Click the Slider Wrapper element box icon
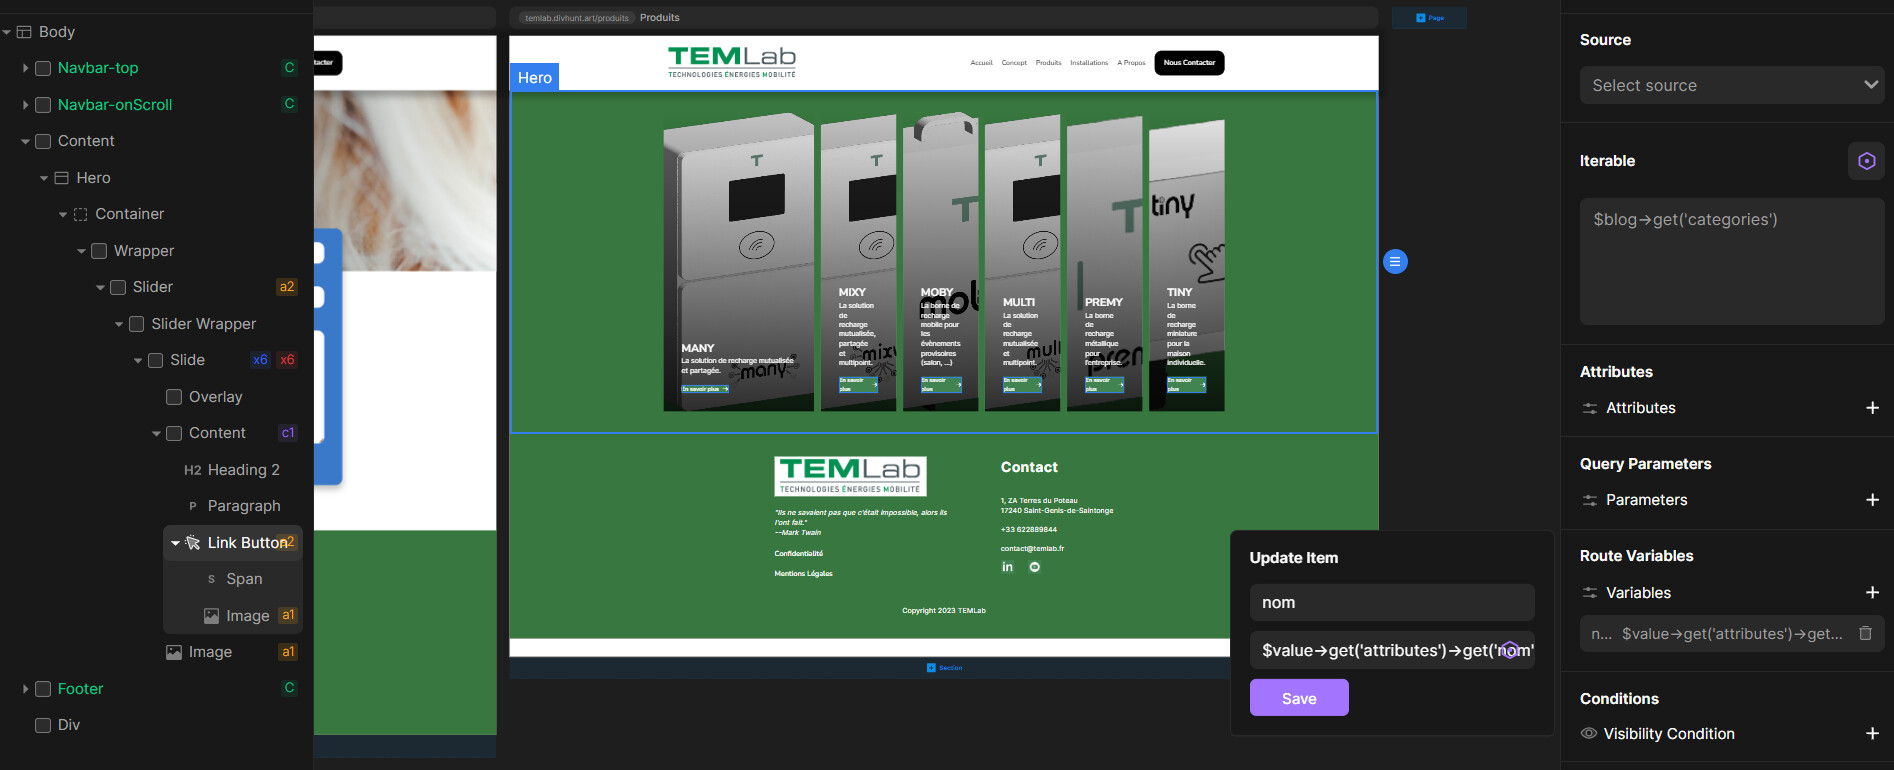Viewport: 1894px width, 770px height. pyautogui.click(x=137, y=324)
